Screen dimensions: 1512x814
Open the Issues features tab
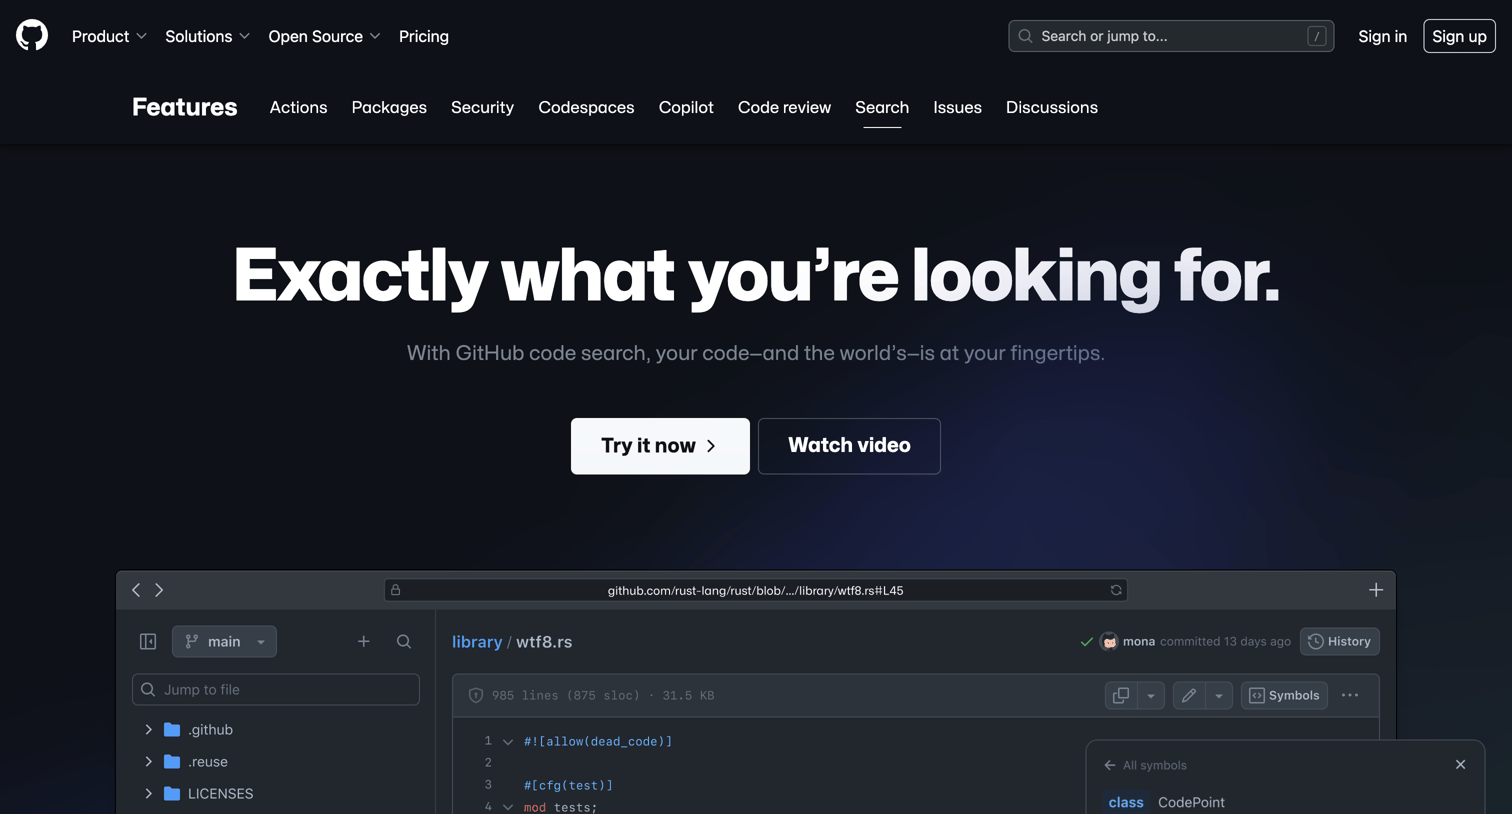click(957, 107)
